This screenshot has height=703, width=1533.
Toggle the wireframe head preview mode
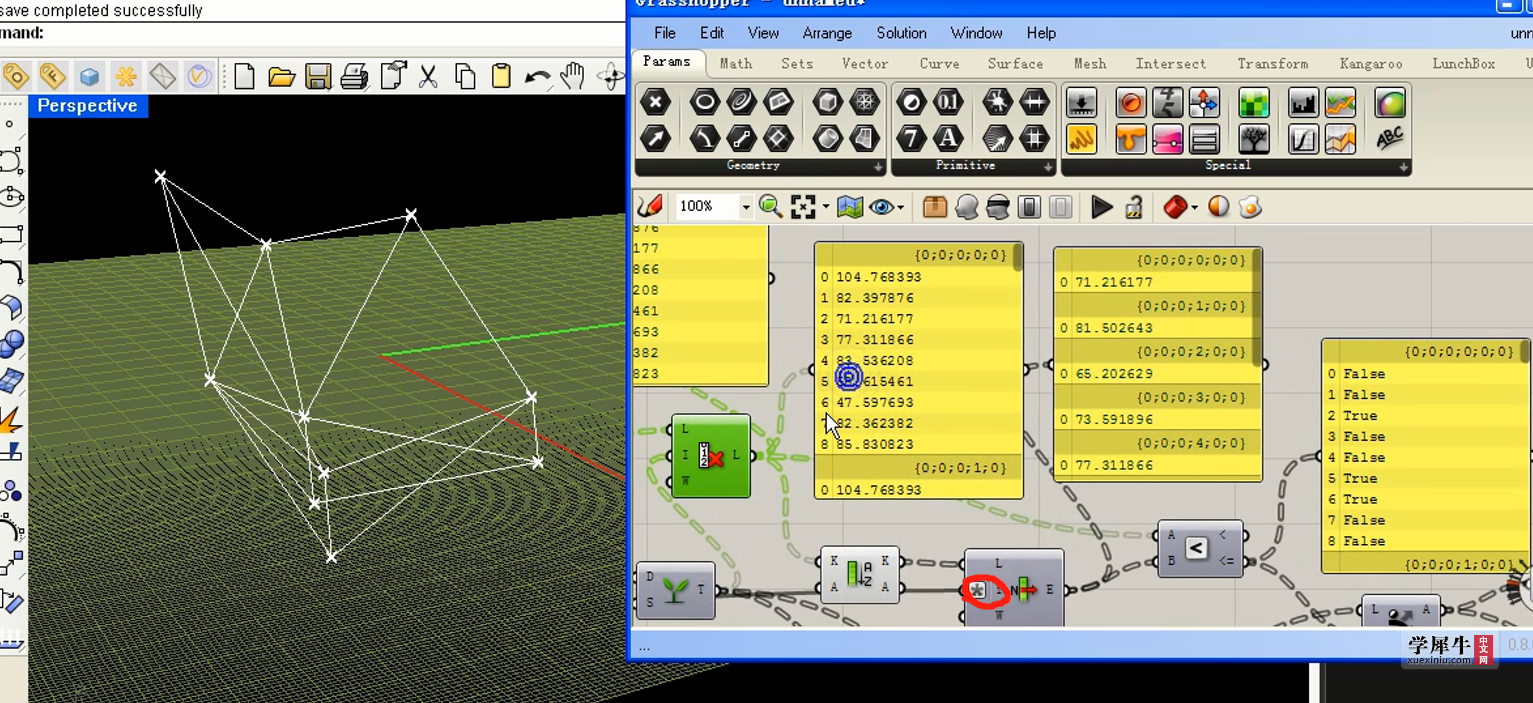coord(998,207)
